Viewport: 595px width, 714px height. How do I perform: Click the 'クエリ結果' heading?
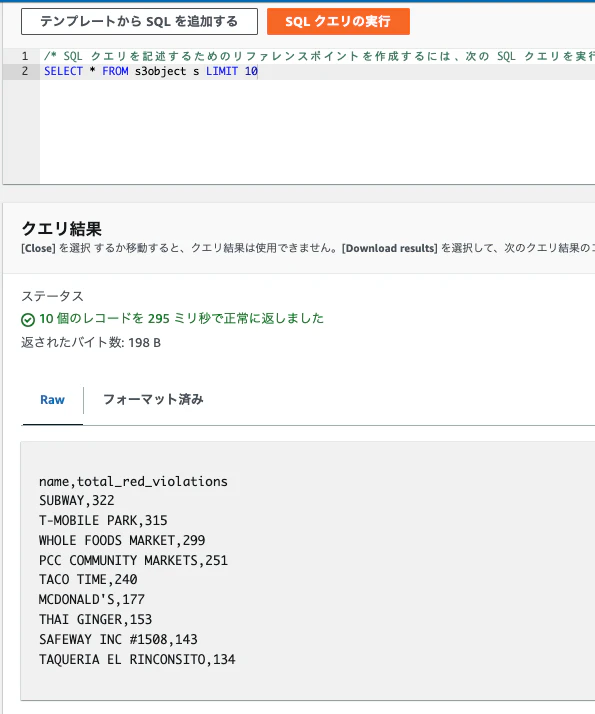[x=61, y=229]
